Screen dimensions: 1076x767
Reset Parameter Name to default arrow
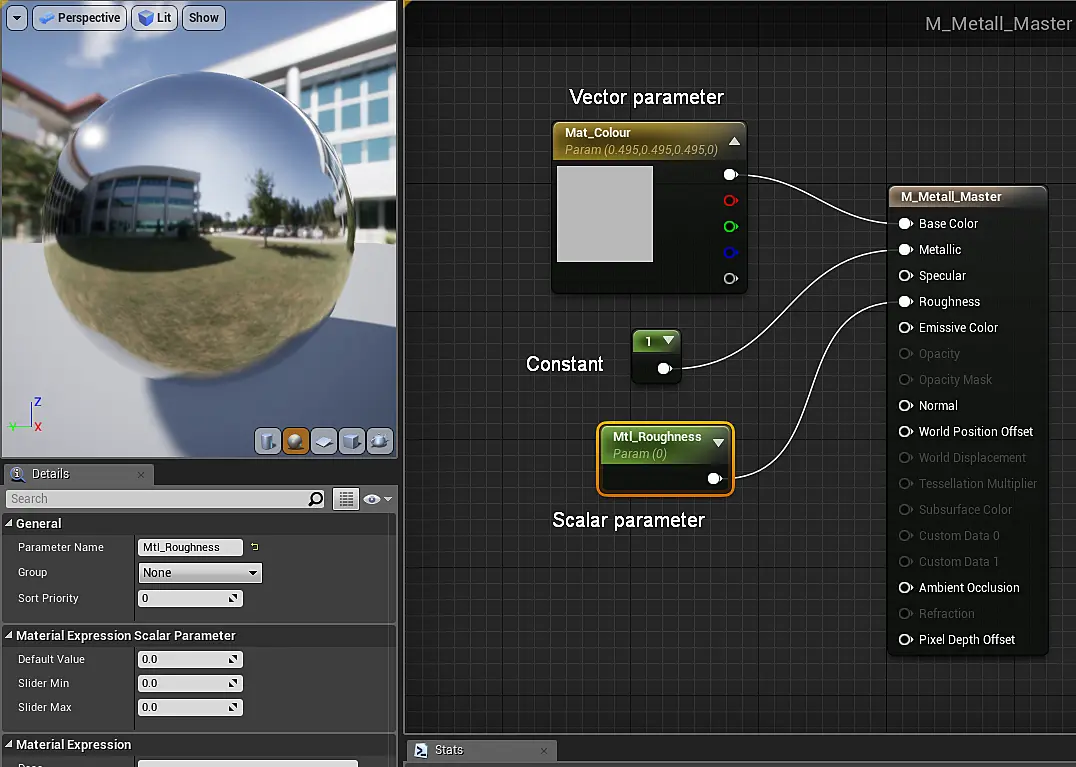pyautogui.click(x=255, y=547)
